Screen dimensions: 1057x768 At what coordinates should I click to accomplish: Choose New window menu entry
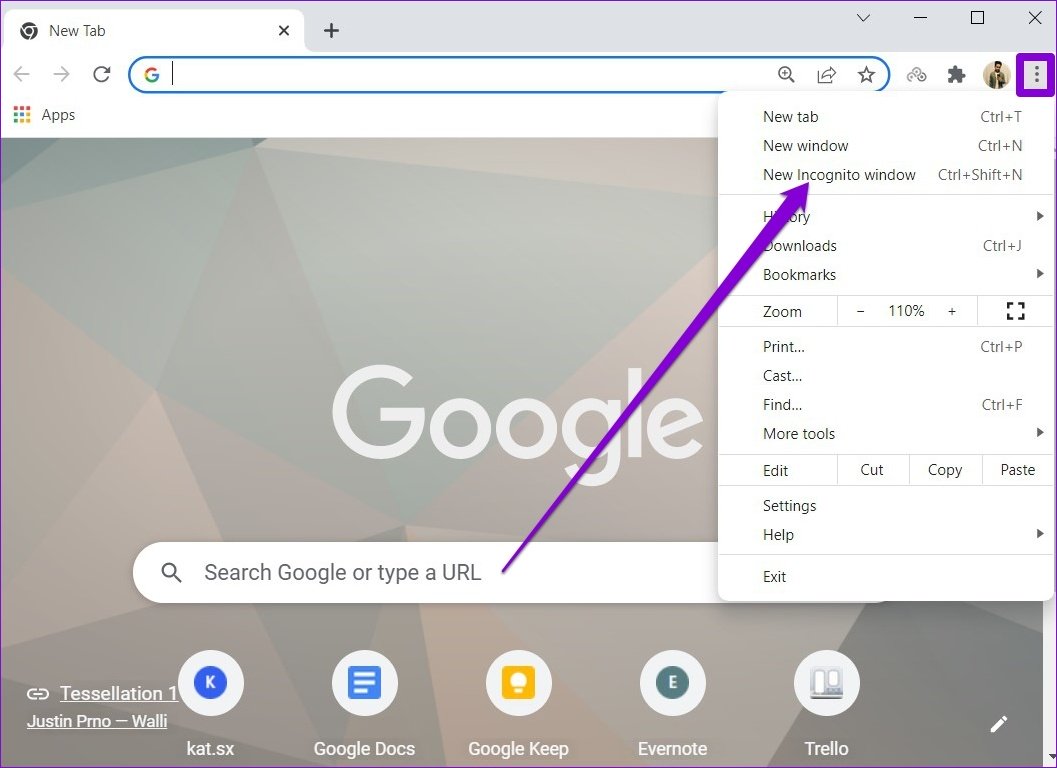(886, 146)
